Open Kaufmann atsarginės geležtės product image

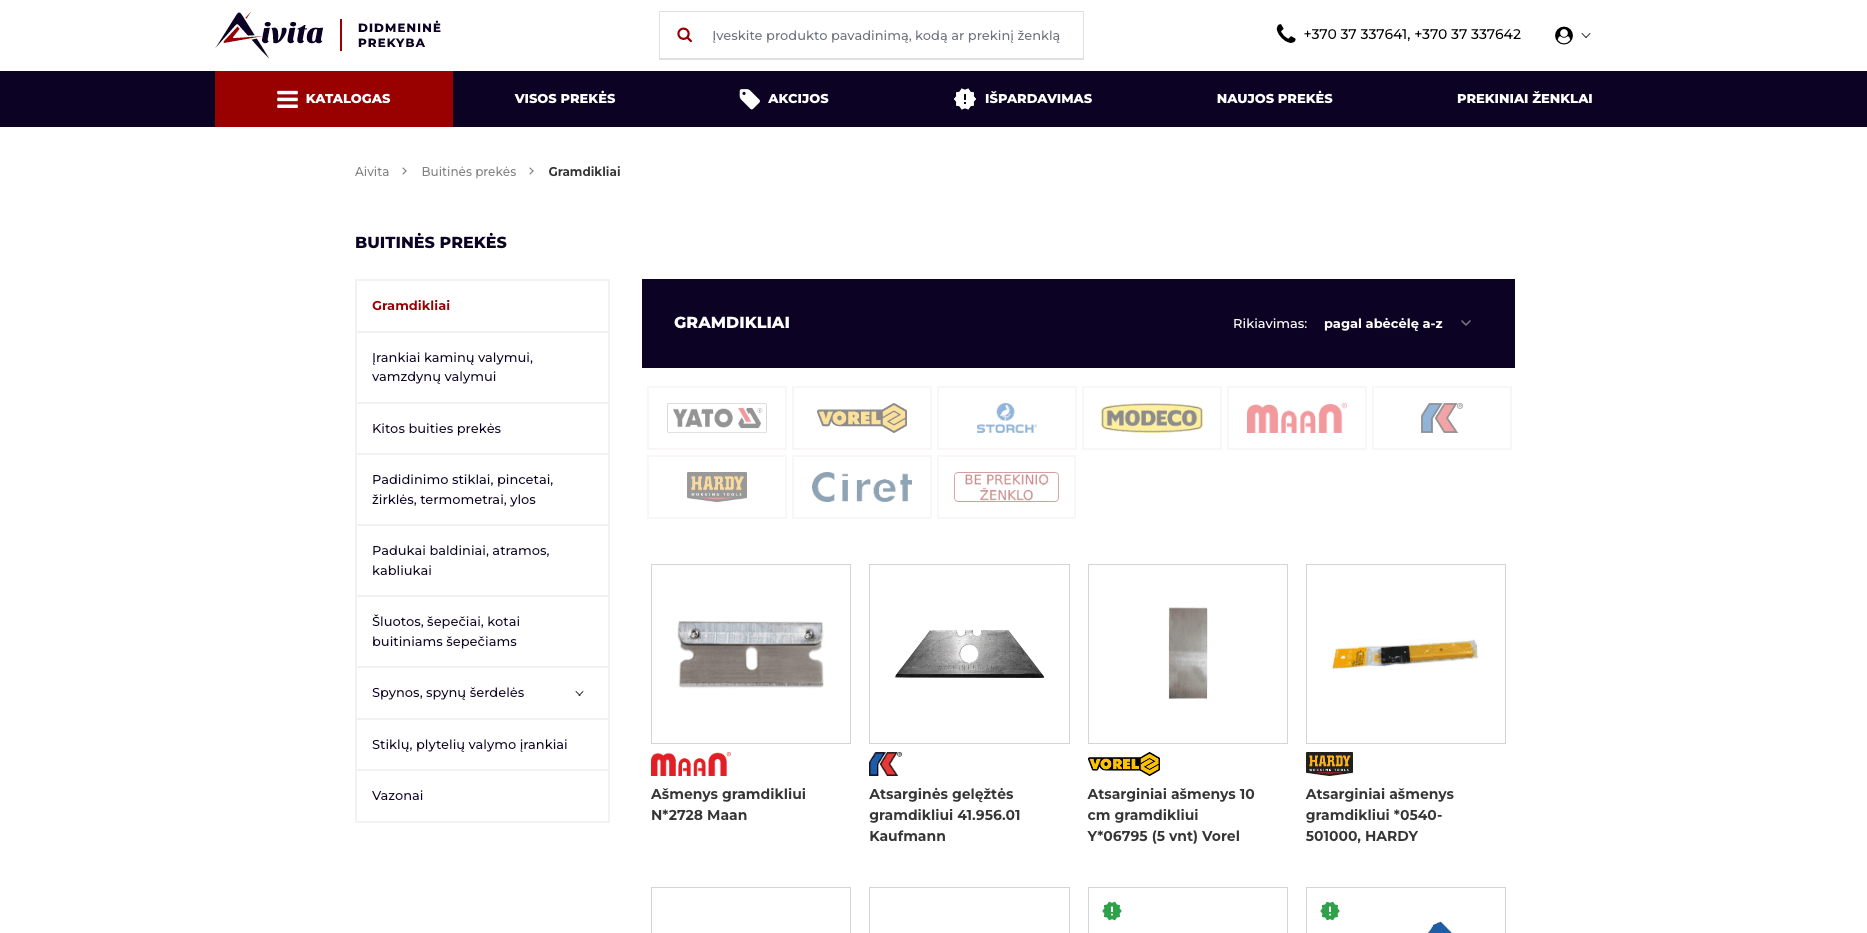[x=969, y=654]
